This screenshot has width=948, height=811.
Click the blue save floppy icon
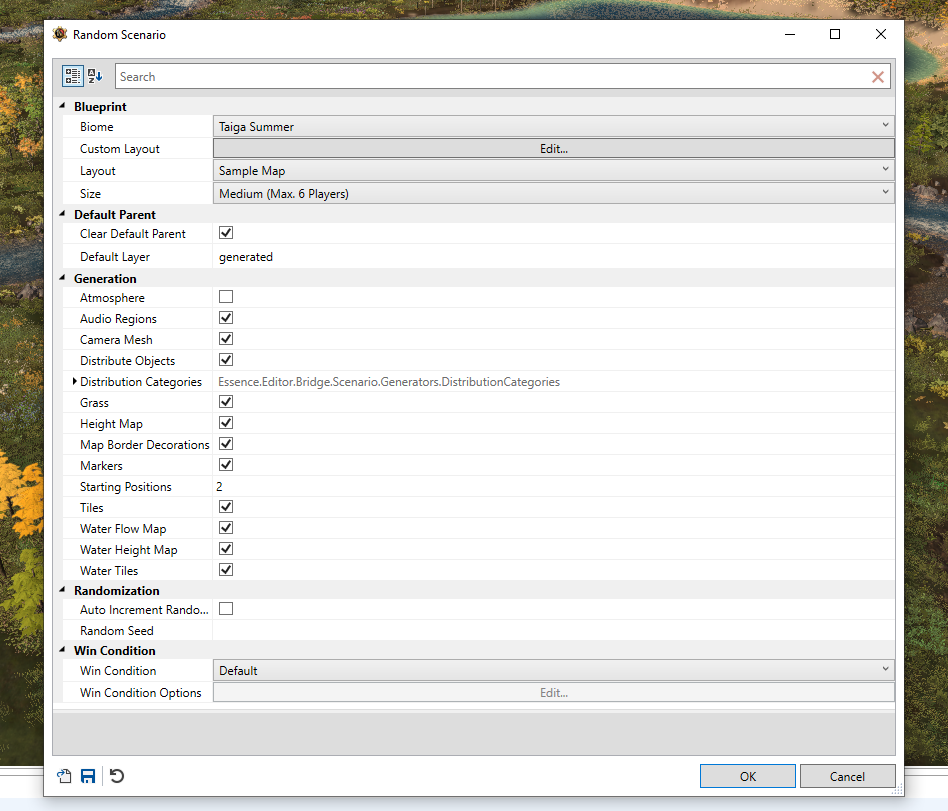[88, 776]
